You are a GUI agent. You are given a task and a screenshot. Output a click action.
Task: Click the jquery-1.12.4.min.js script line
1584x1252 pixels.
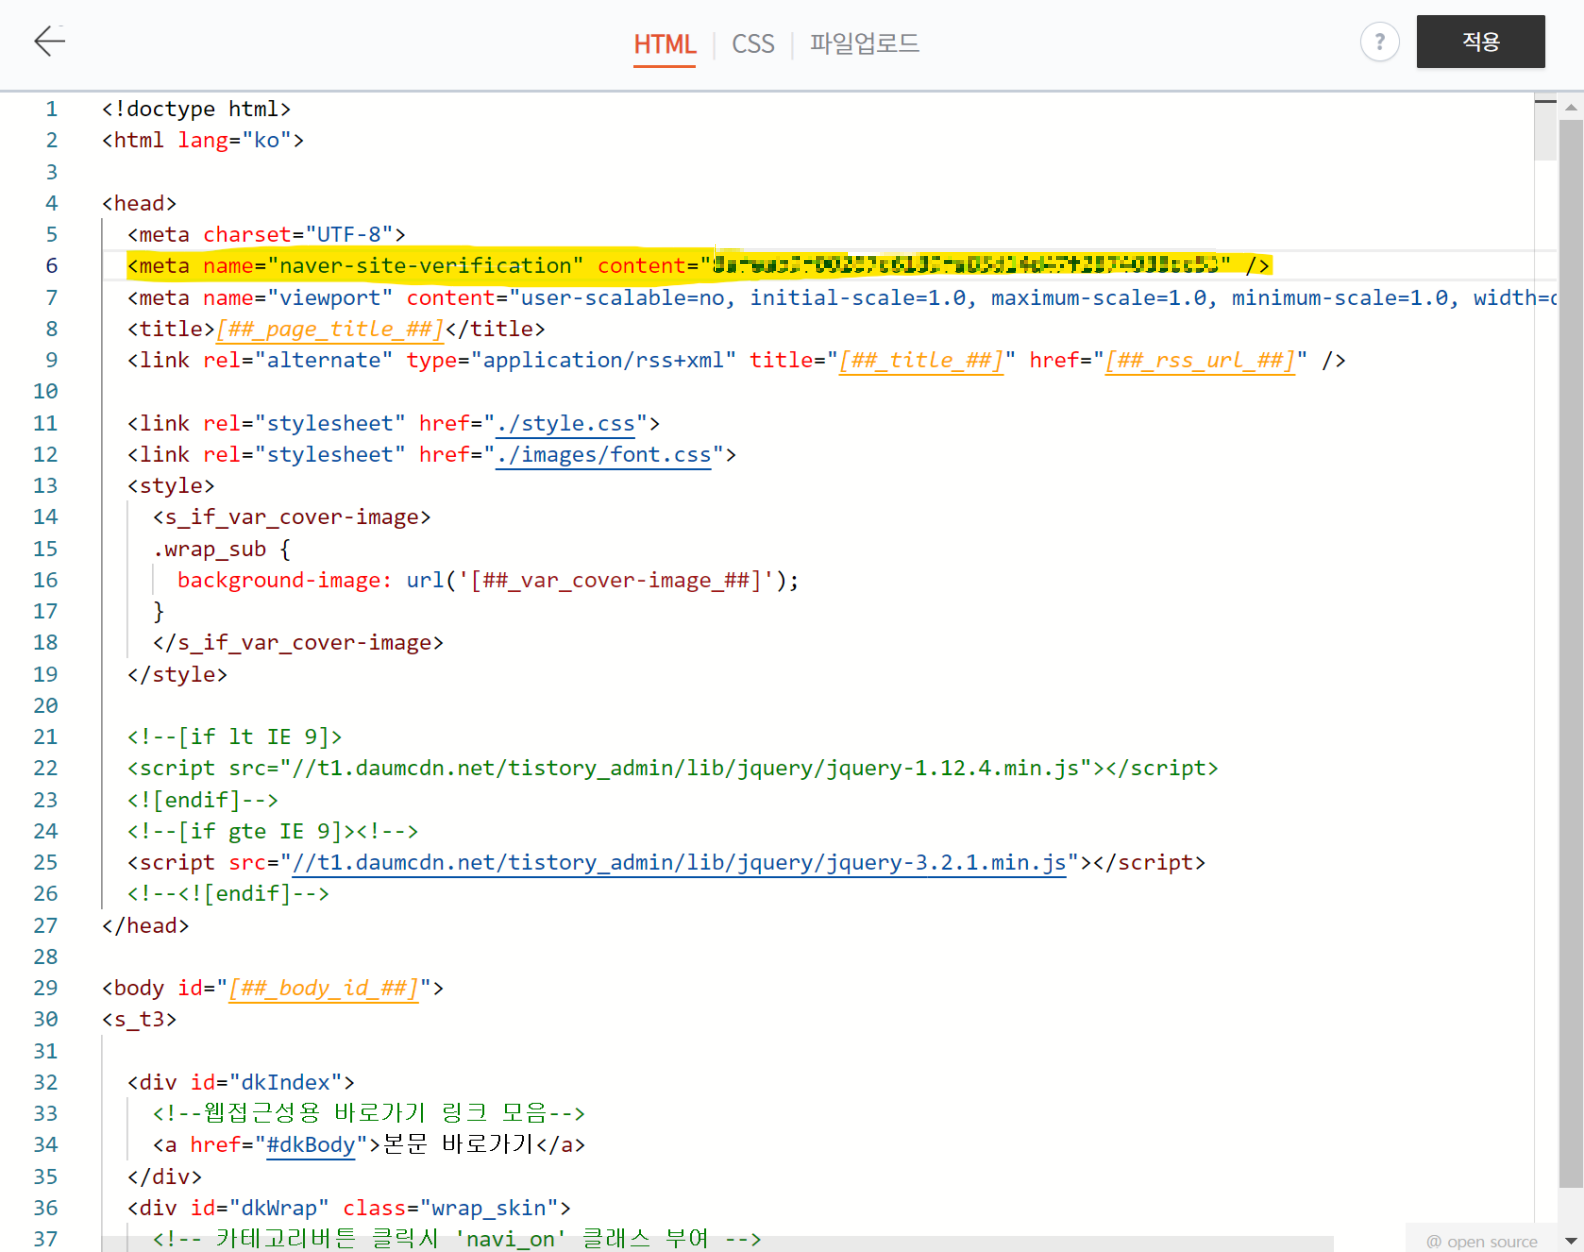[672, 768]
